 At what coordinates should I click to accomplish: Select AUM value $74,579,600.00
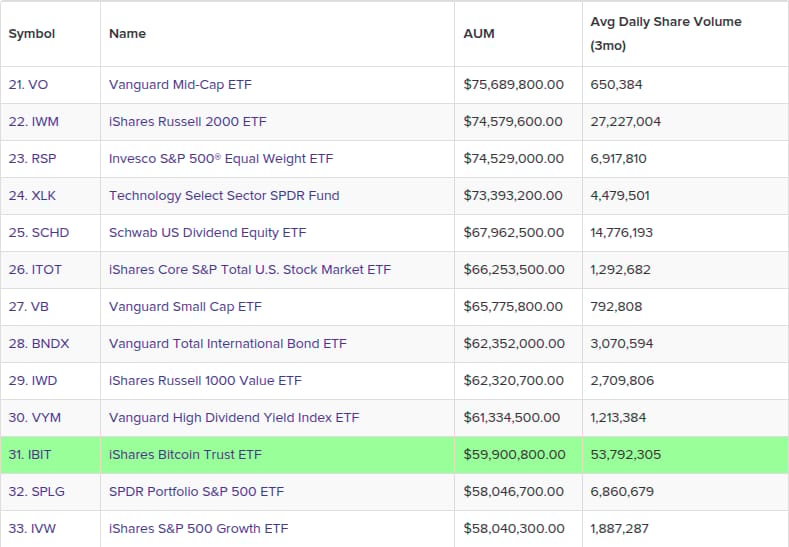pyautogui.click(x=513, y=122)
